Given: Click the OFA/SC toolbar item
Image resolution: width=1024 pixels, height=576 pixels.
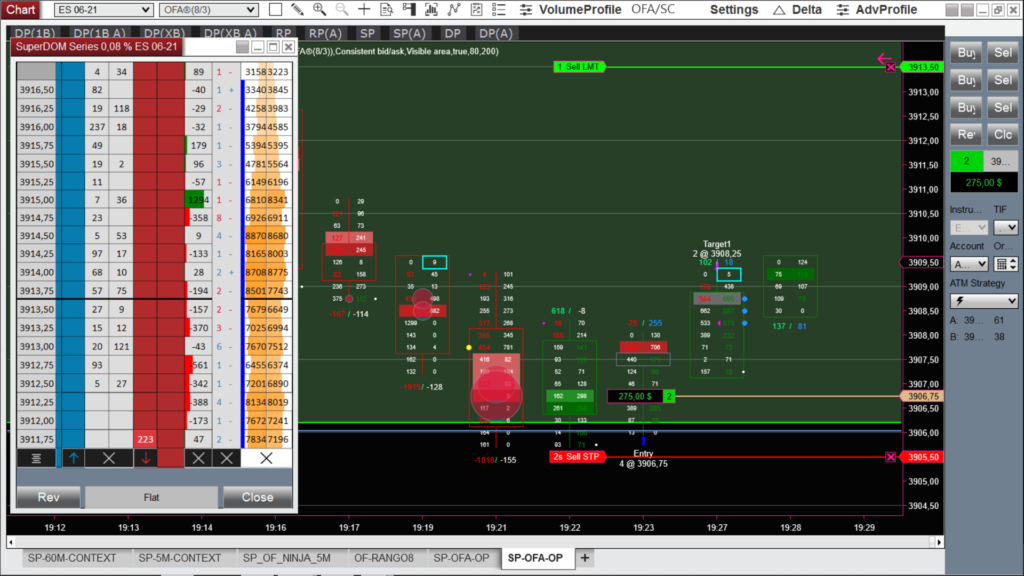Looking at the screenshot, I should click(x=653, y=10).
